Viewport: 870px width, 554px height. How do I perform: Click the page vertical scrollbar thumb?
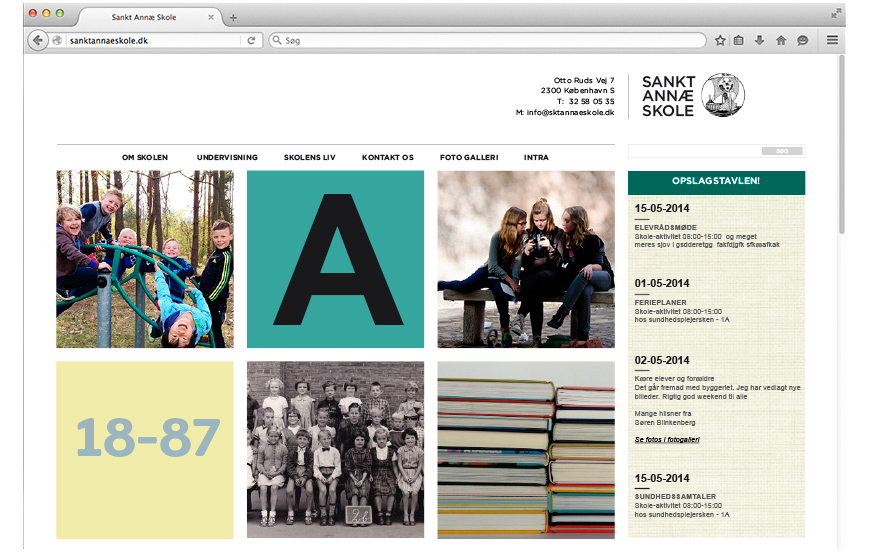tap(841, 144)
